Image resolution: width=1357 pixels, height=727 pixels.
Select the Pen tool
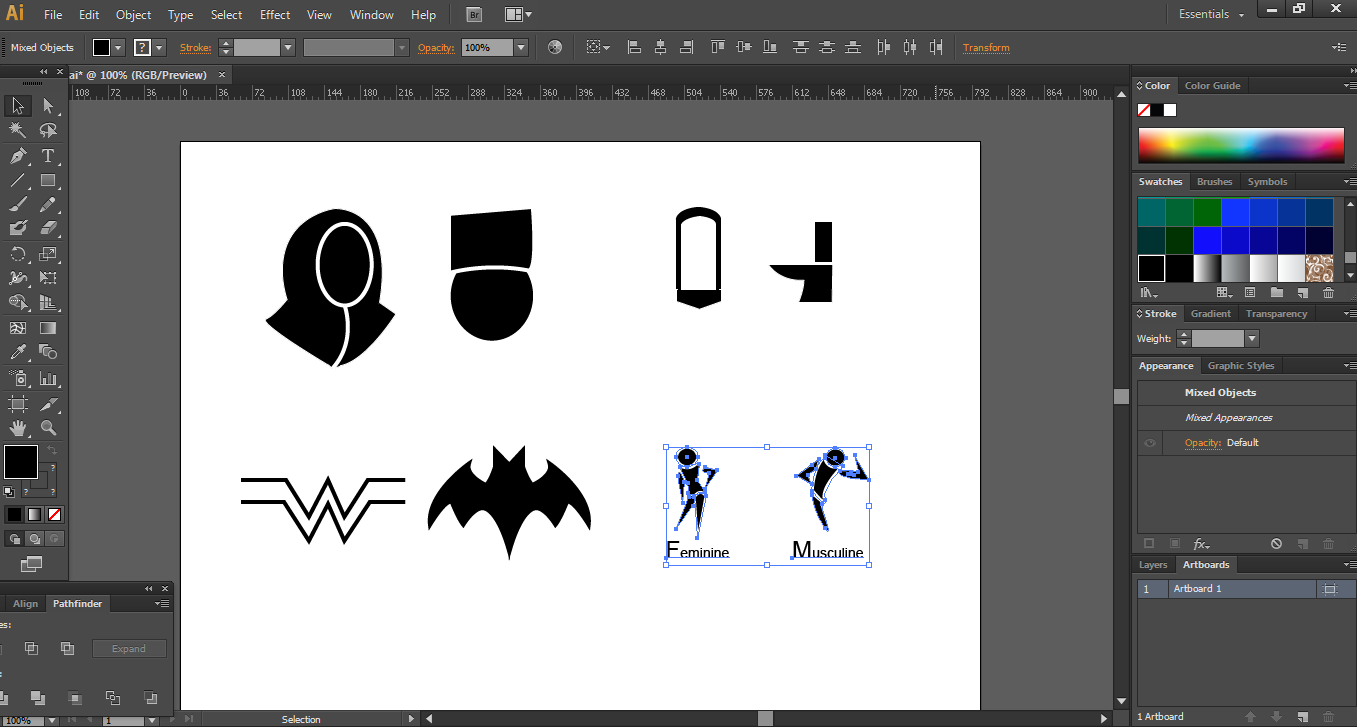pyautogui.click(x=18, y=156)
